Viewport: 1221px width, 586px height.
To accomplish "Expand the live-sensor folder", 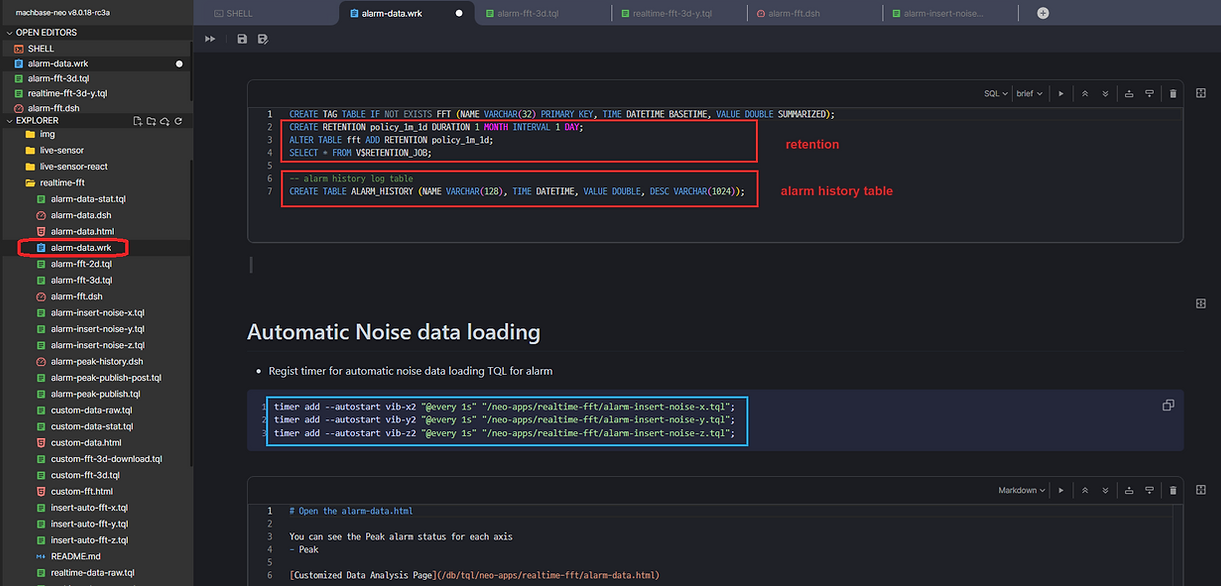I will pyautogui.click(x=61, y=150).
